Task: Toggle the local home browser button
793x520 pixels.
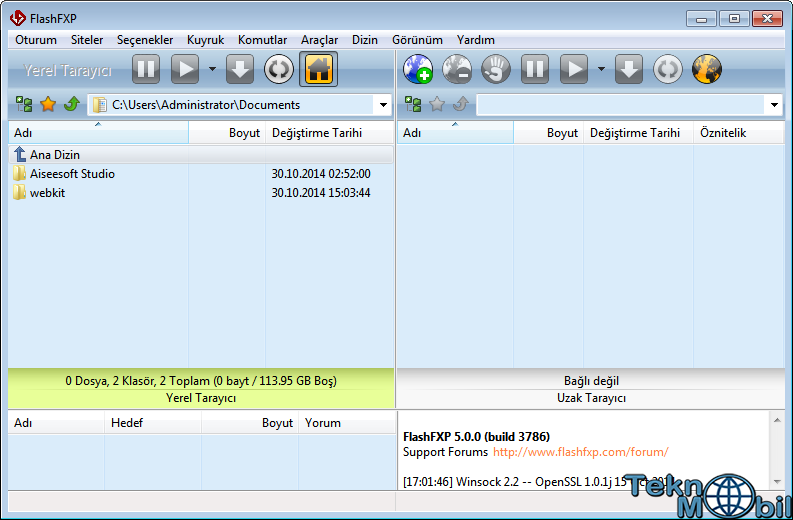Action: click(319, 69)
